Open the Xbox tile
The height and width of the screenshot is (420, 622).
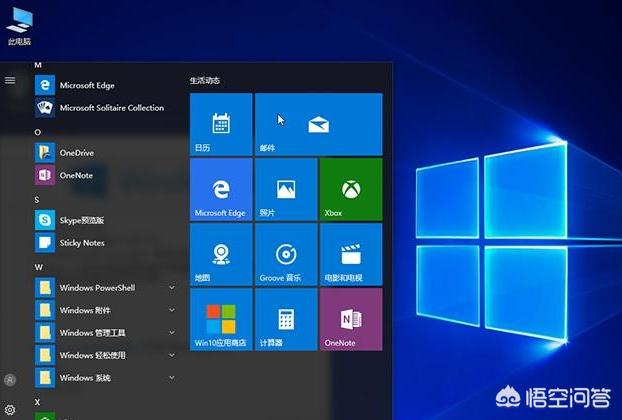[351, 189]
